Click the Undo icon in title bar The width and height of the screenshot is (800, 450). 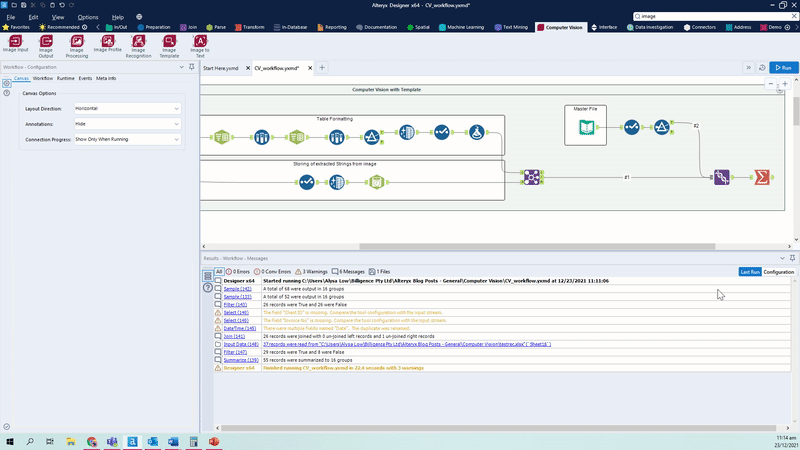62,5
